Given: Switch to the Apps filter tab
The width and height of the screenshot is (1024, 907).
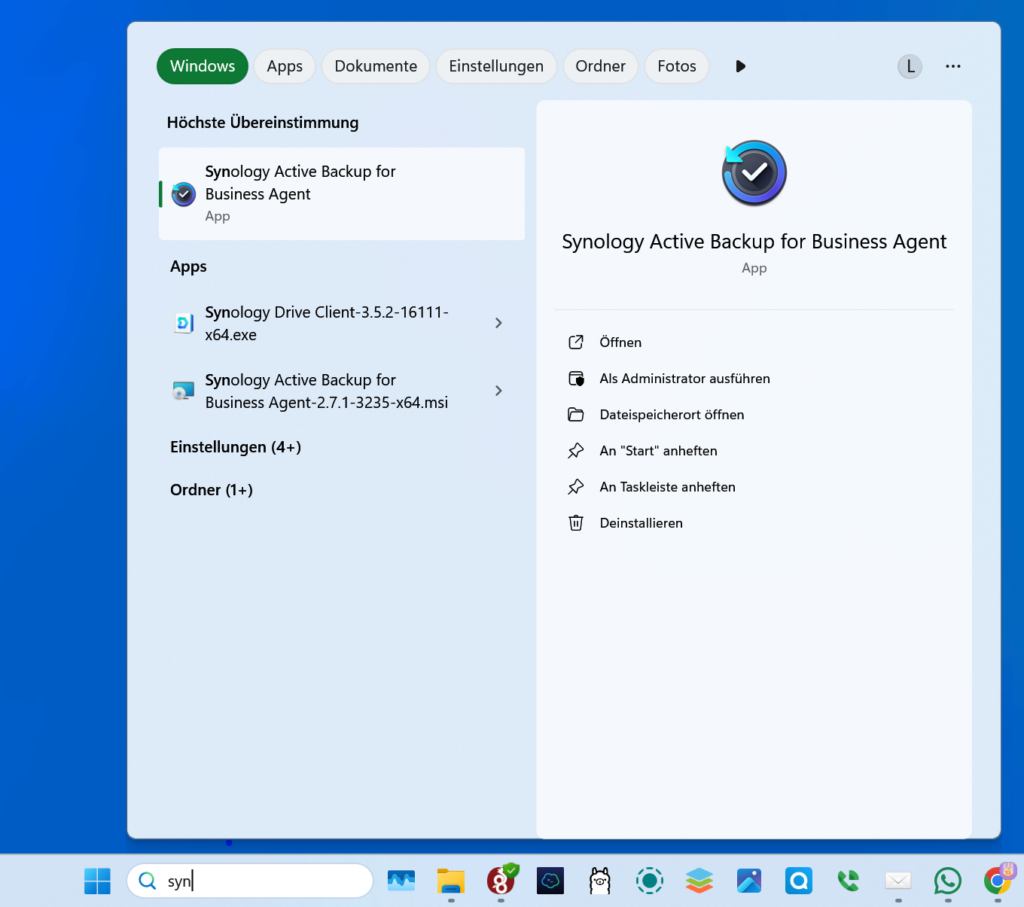Looking at the screenshot, I should tap(284, 66).
